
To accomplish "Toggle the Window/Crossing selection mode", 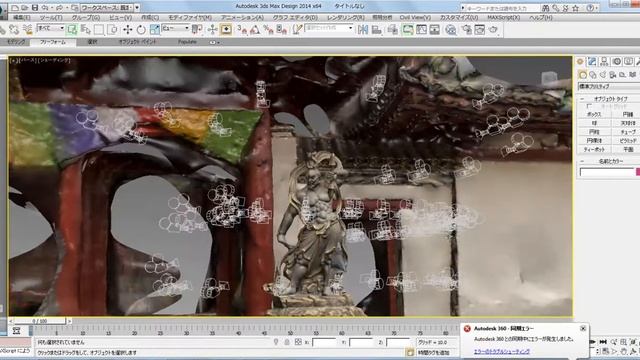I will [x=112, y=29].
